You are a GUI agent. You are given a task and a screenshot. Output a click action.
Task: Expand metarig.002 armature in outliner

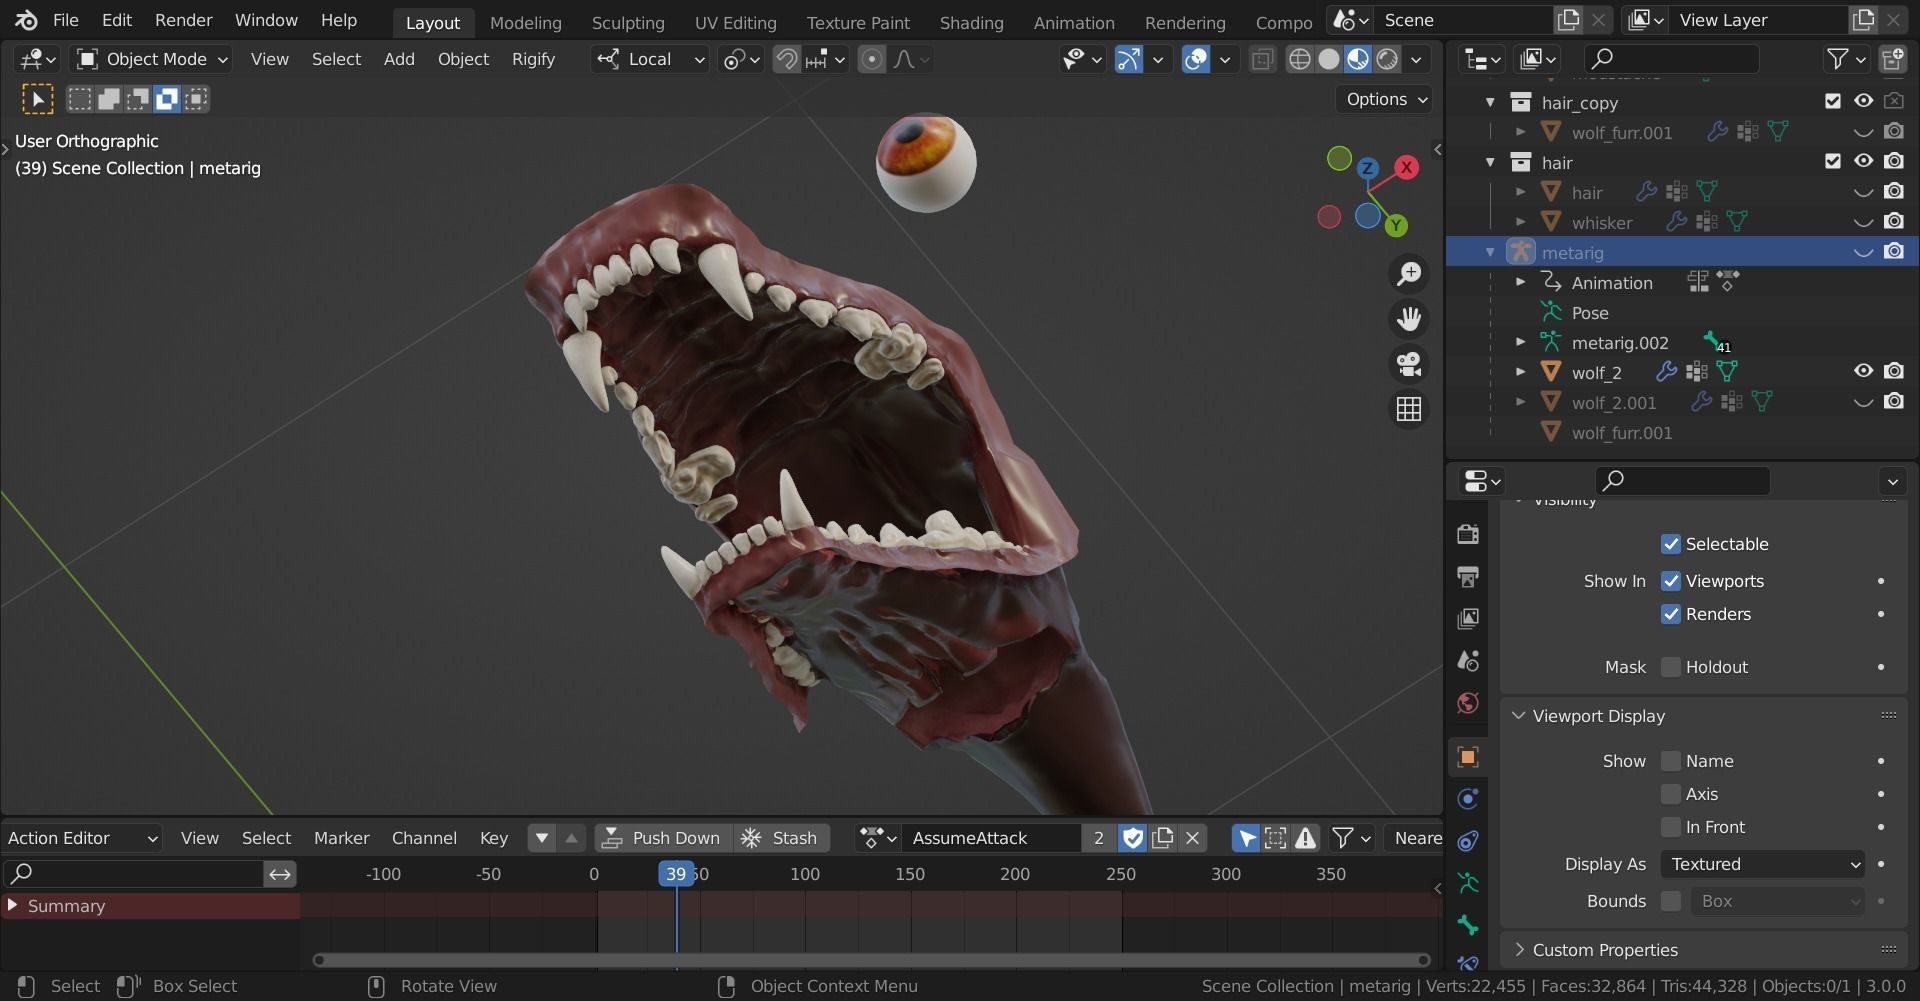tap(1520, 342)
